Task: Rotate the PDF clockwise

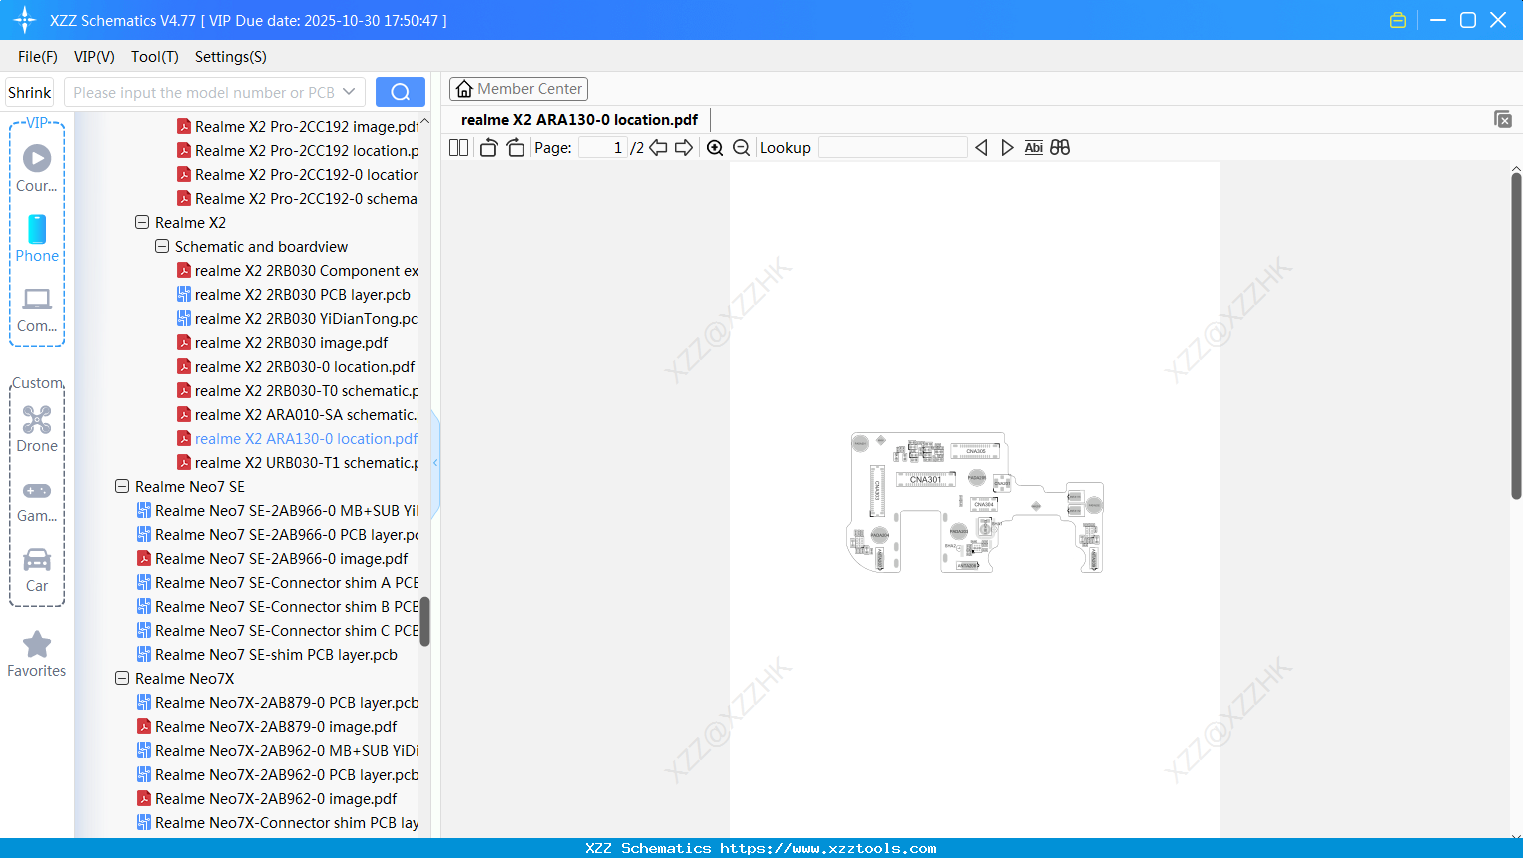Action: click(x=515, y=148)
